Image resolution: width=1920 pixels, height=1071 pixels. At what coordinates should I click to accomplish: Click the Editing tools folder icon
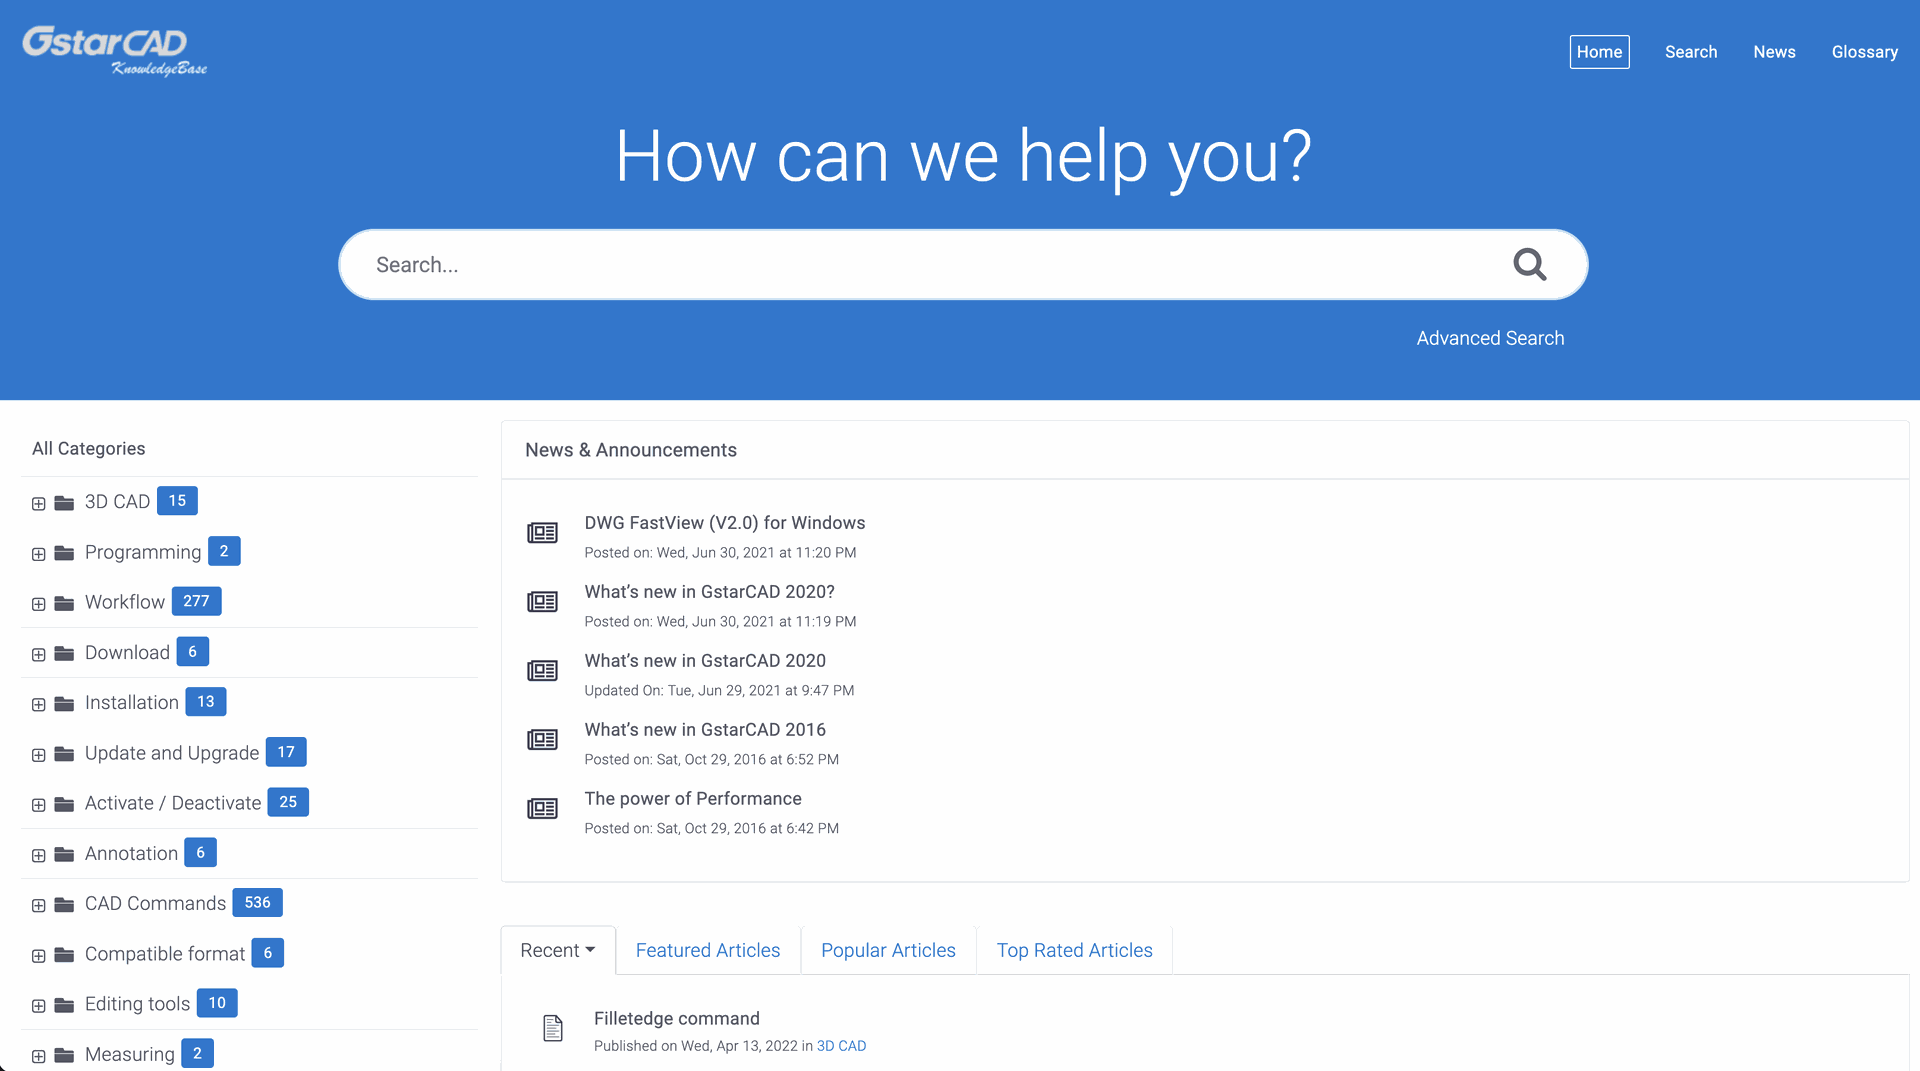(64, 1005)
